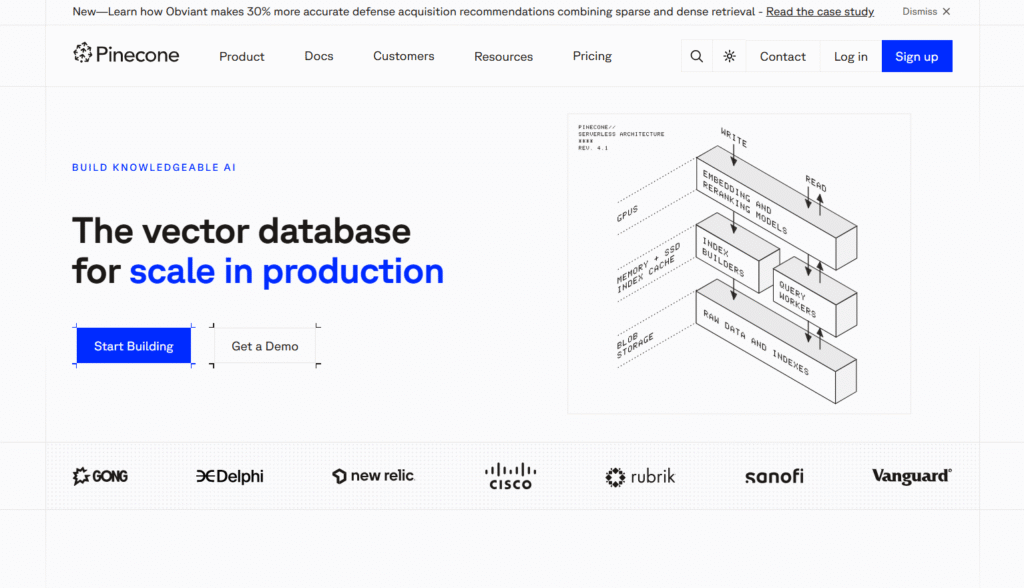This screenshot has width=1024, height=588.
Task: Click the 'scale in production' headline text
Action: click(x=287, y=271)
